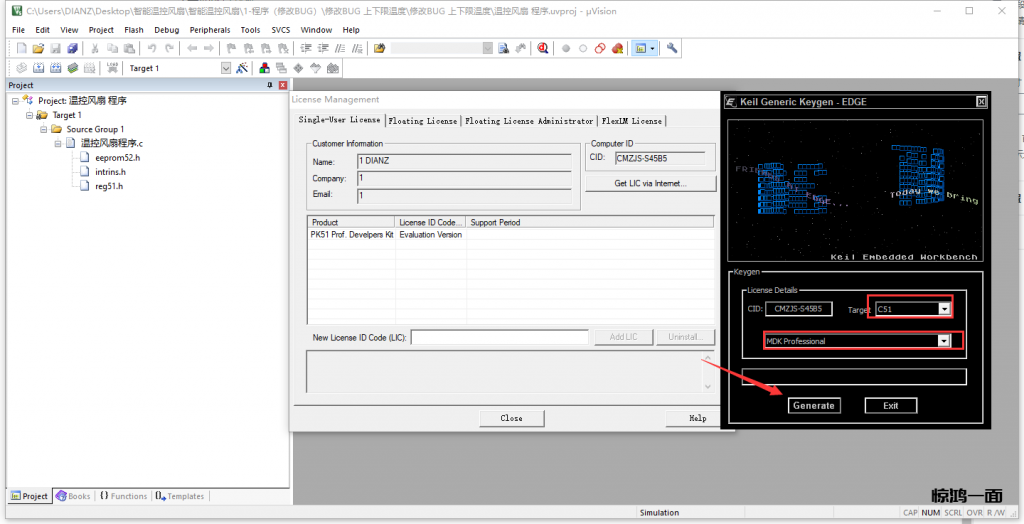This screenshot has width=1024, height=524.
Task: Open the Peripherals menu
Action: tap(209, 30)
